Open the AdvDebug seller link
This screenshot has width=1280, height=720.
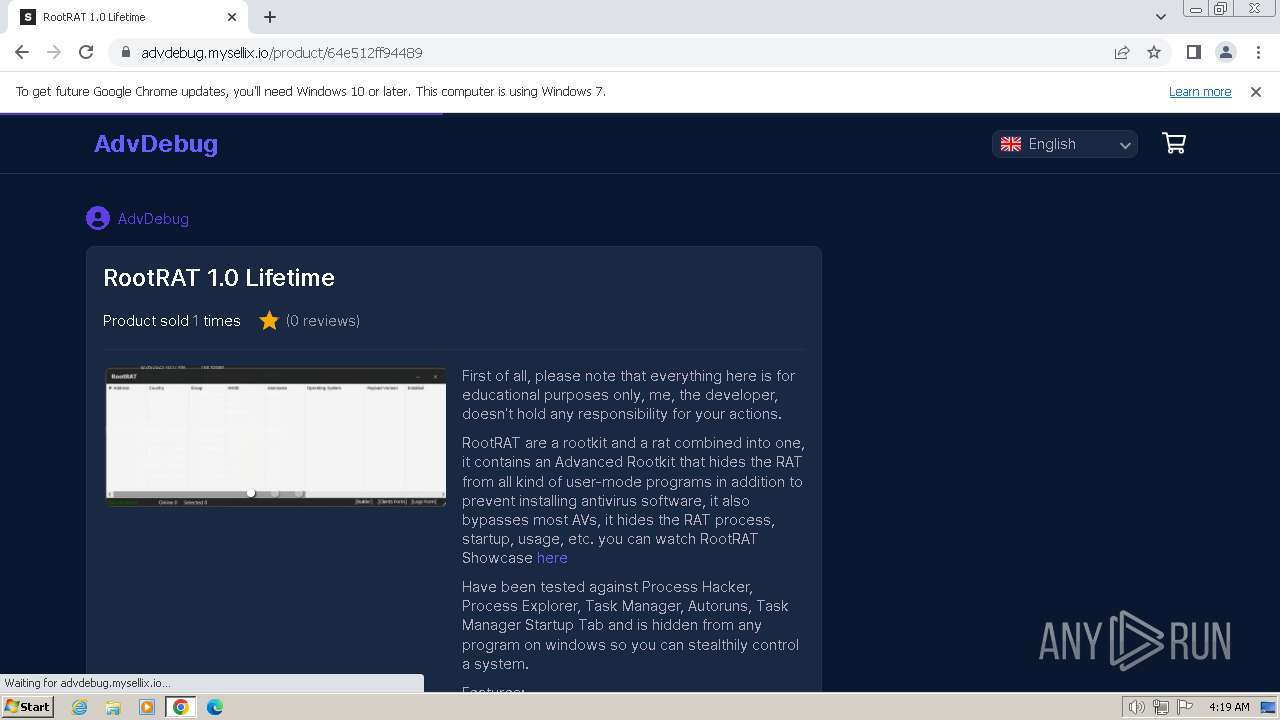pyautogui.click(x=153, y=219)
